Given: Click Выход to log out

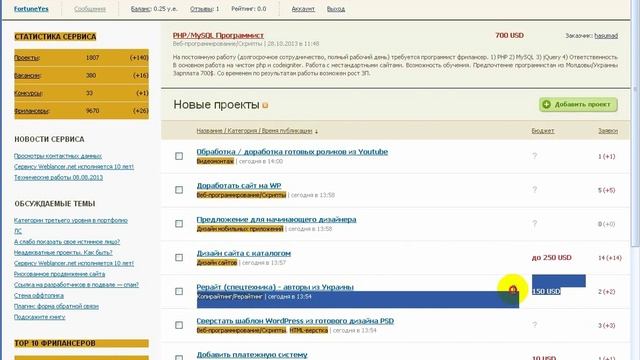Looking at the screenshot, I should tap(336, 9).
